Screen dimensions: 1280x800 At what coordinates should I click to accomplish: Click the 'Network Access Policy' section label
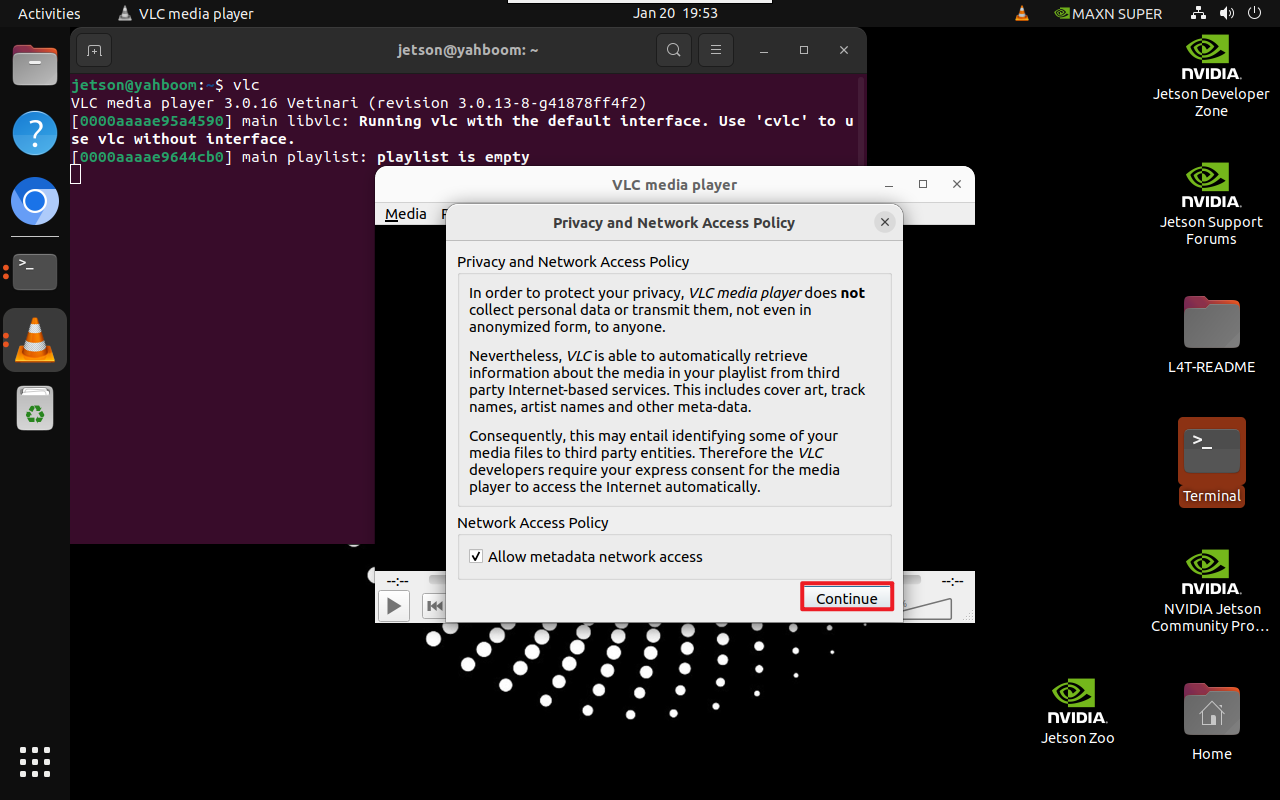point(533,523)
